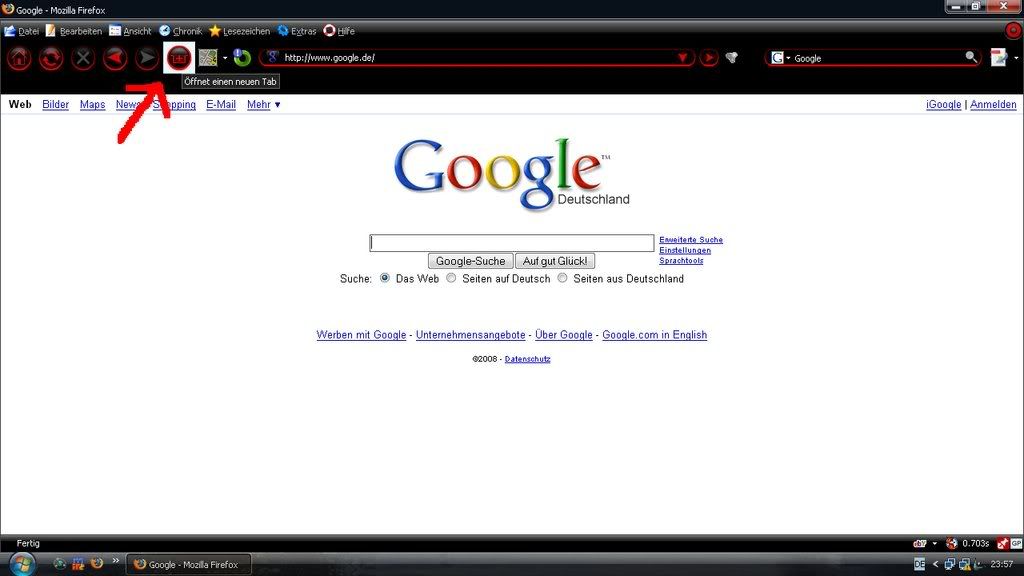1024x576 pixels.
Task: Click the red arrow icon in the status bar
Action: [x=1002, y=543]
